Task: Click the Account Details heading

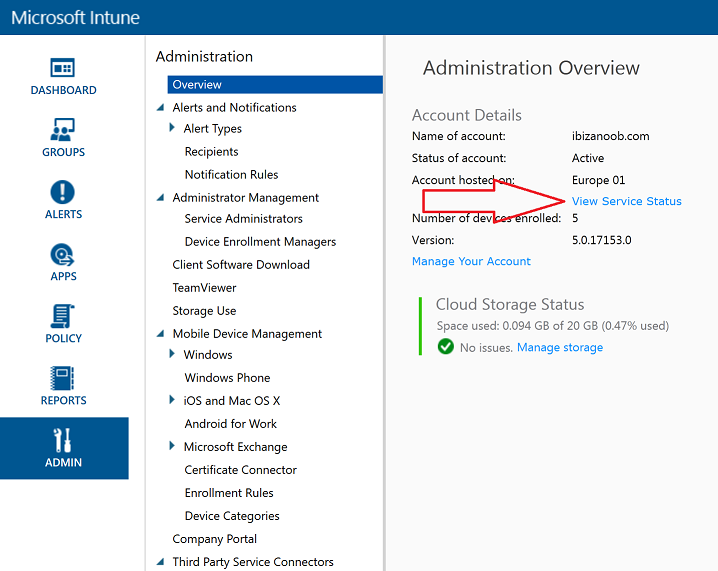Action: click(467, 115)
